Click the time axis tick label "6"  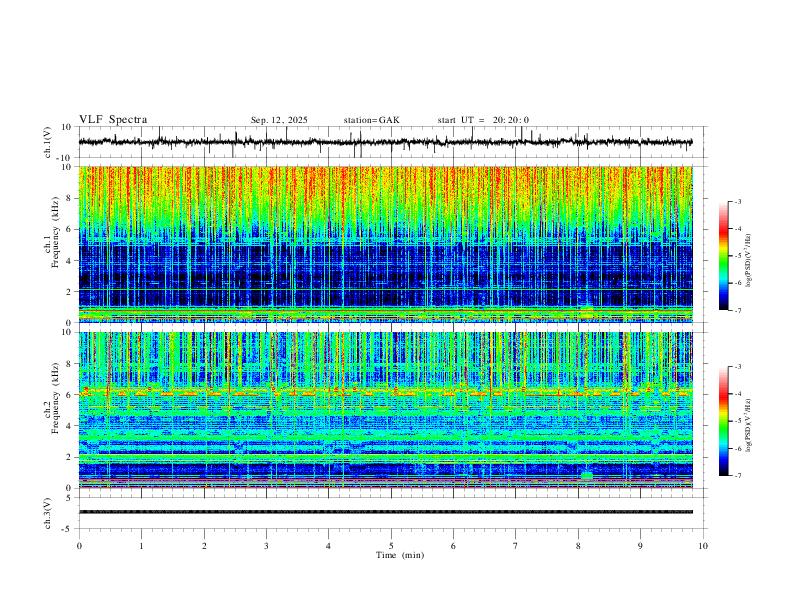[x=453, y=546]
